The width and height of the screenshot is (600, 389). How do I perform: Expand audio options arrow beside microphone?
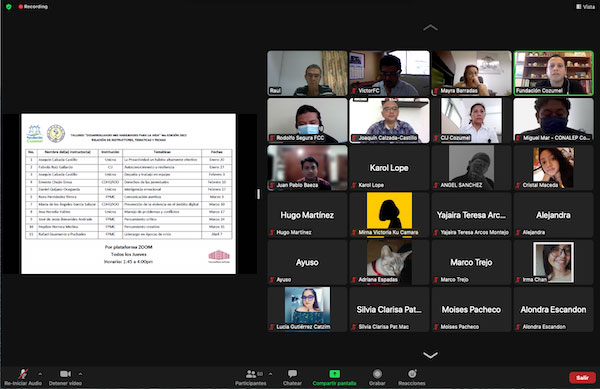[40, 374]
